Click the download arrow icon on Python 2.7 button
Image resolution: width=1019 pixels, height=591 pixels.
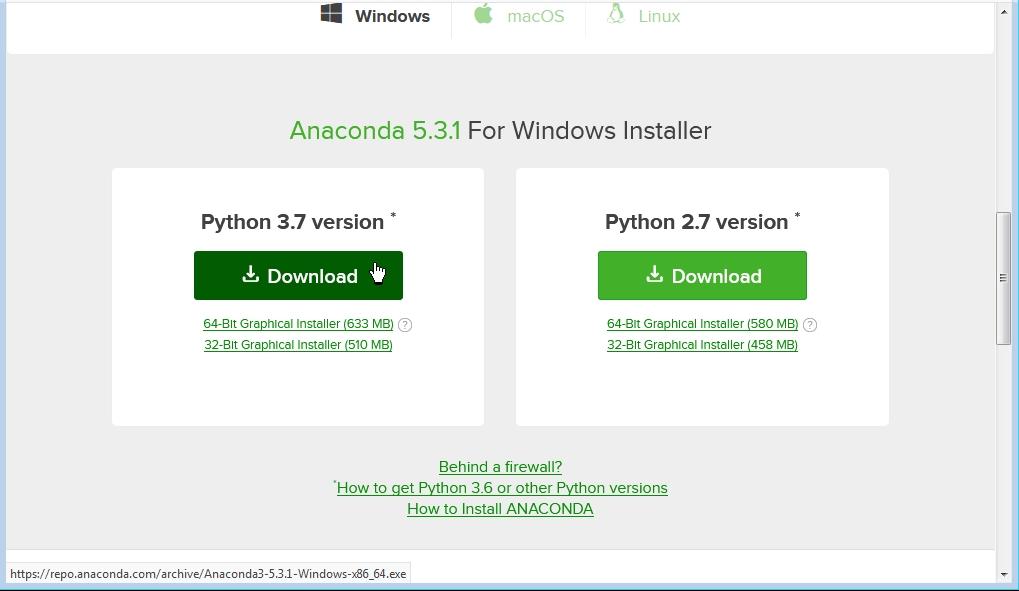655,275
